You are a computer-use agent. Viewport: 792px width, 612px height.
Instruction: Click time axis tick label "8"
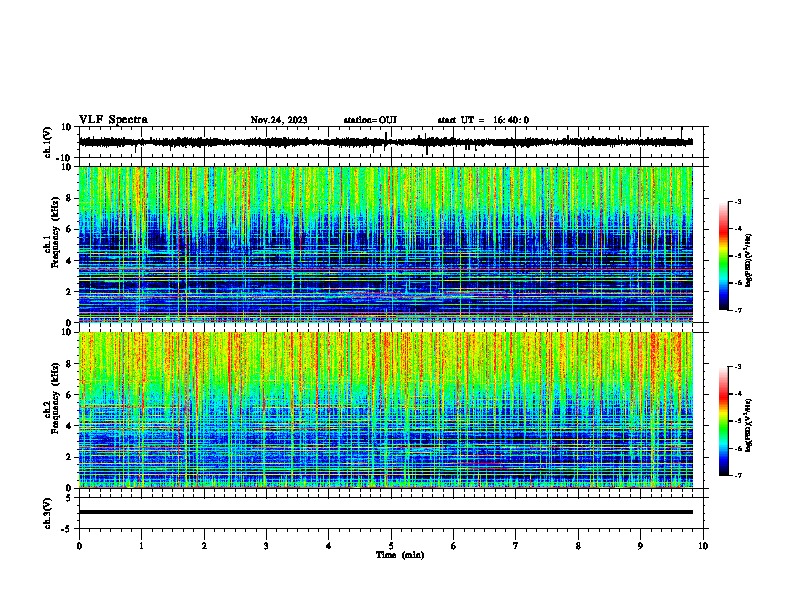(x=578, y=546)
